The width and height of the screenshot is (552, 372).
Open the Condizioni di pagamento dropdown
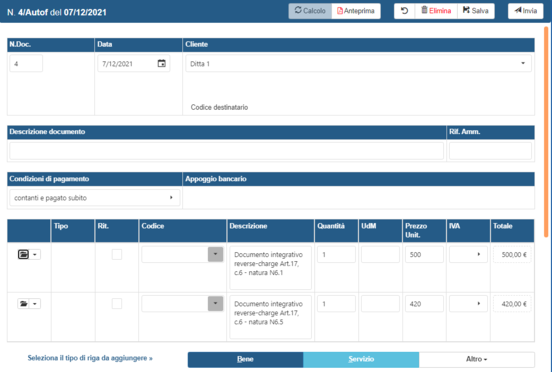(95, 197)
